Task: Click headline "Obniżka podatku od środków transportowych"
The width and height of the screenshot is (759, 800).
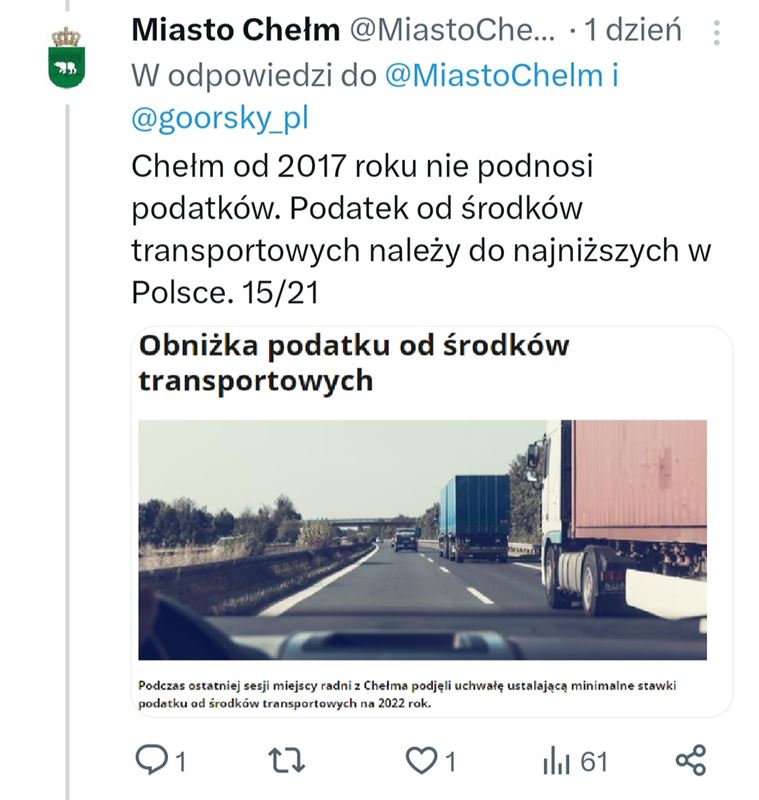Action: point(354,363)
